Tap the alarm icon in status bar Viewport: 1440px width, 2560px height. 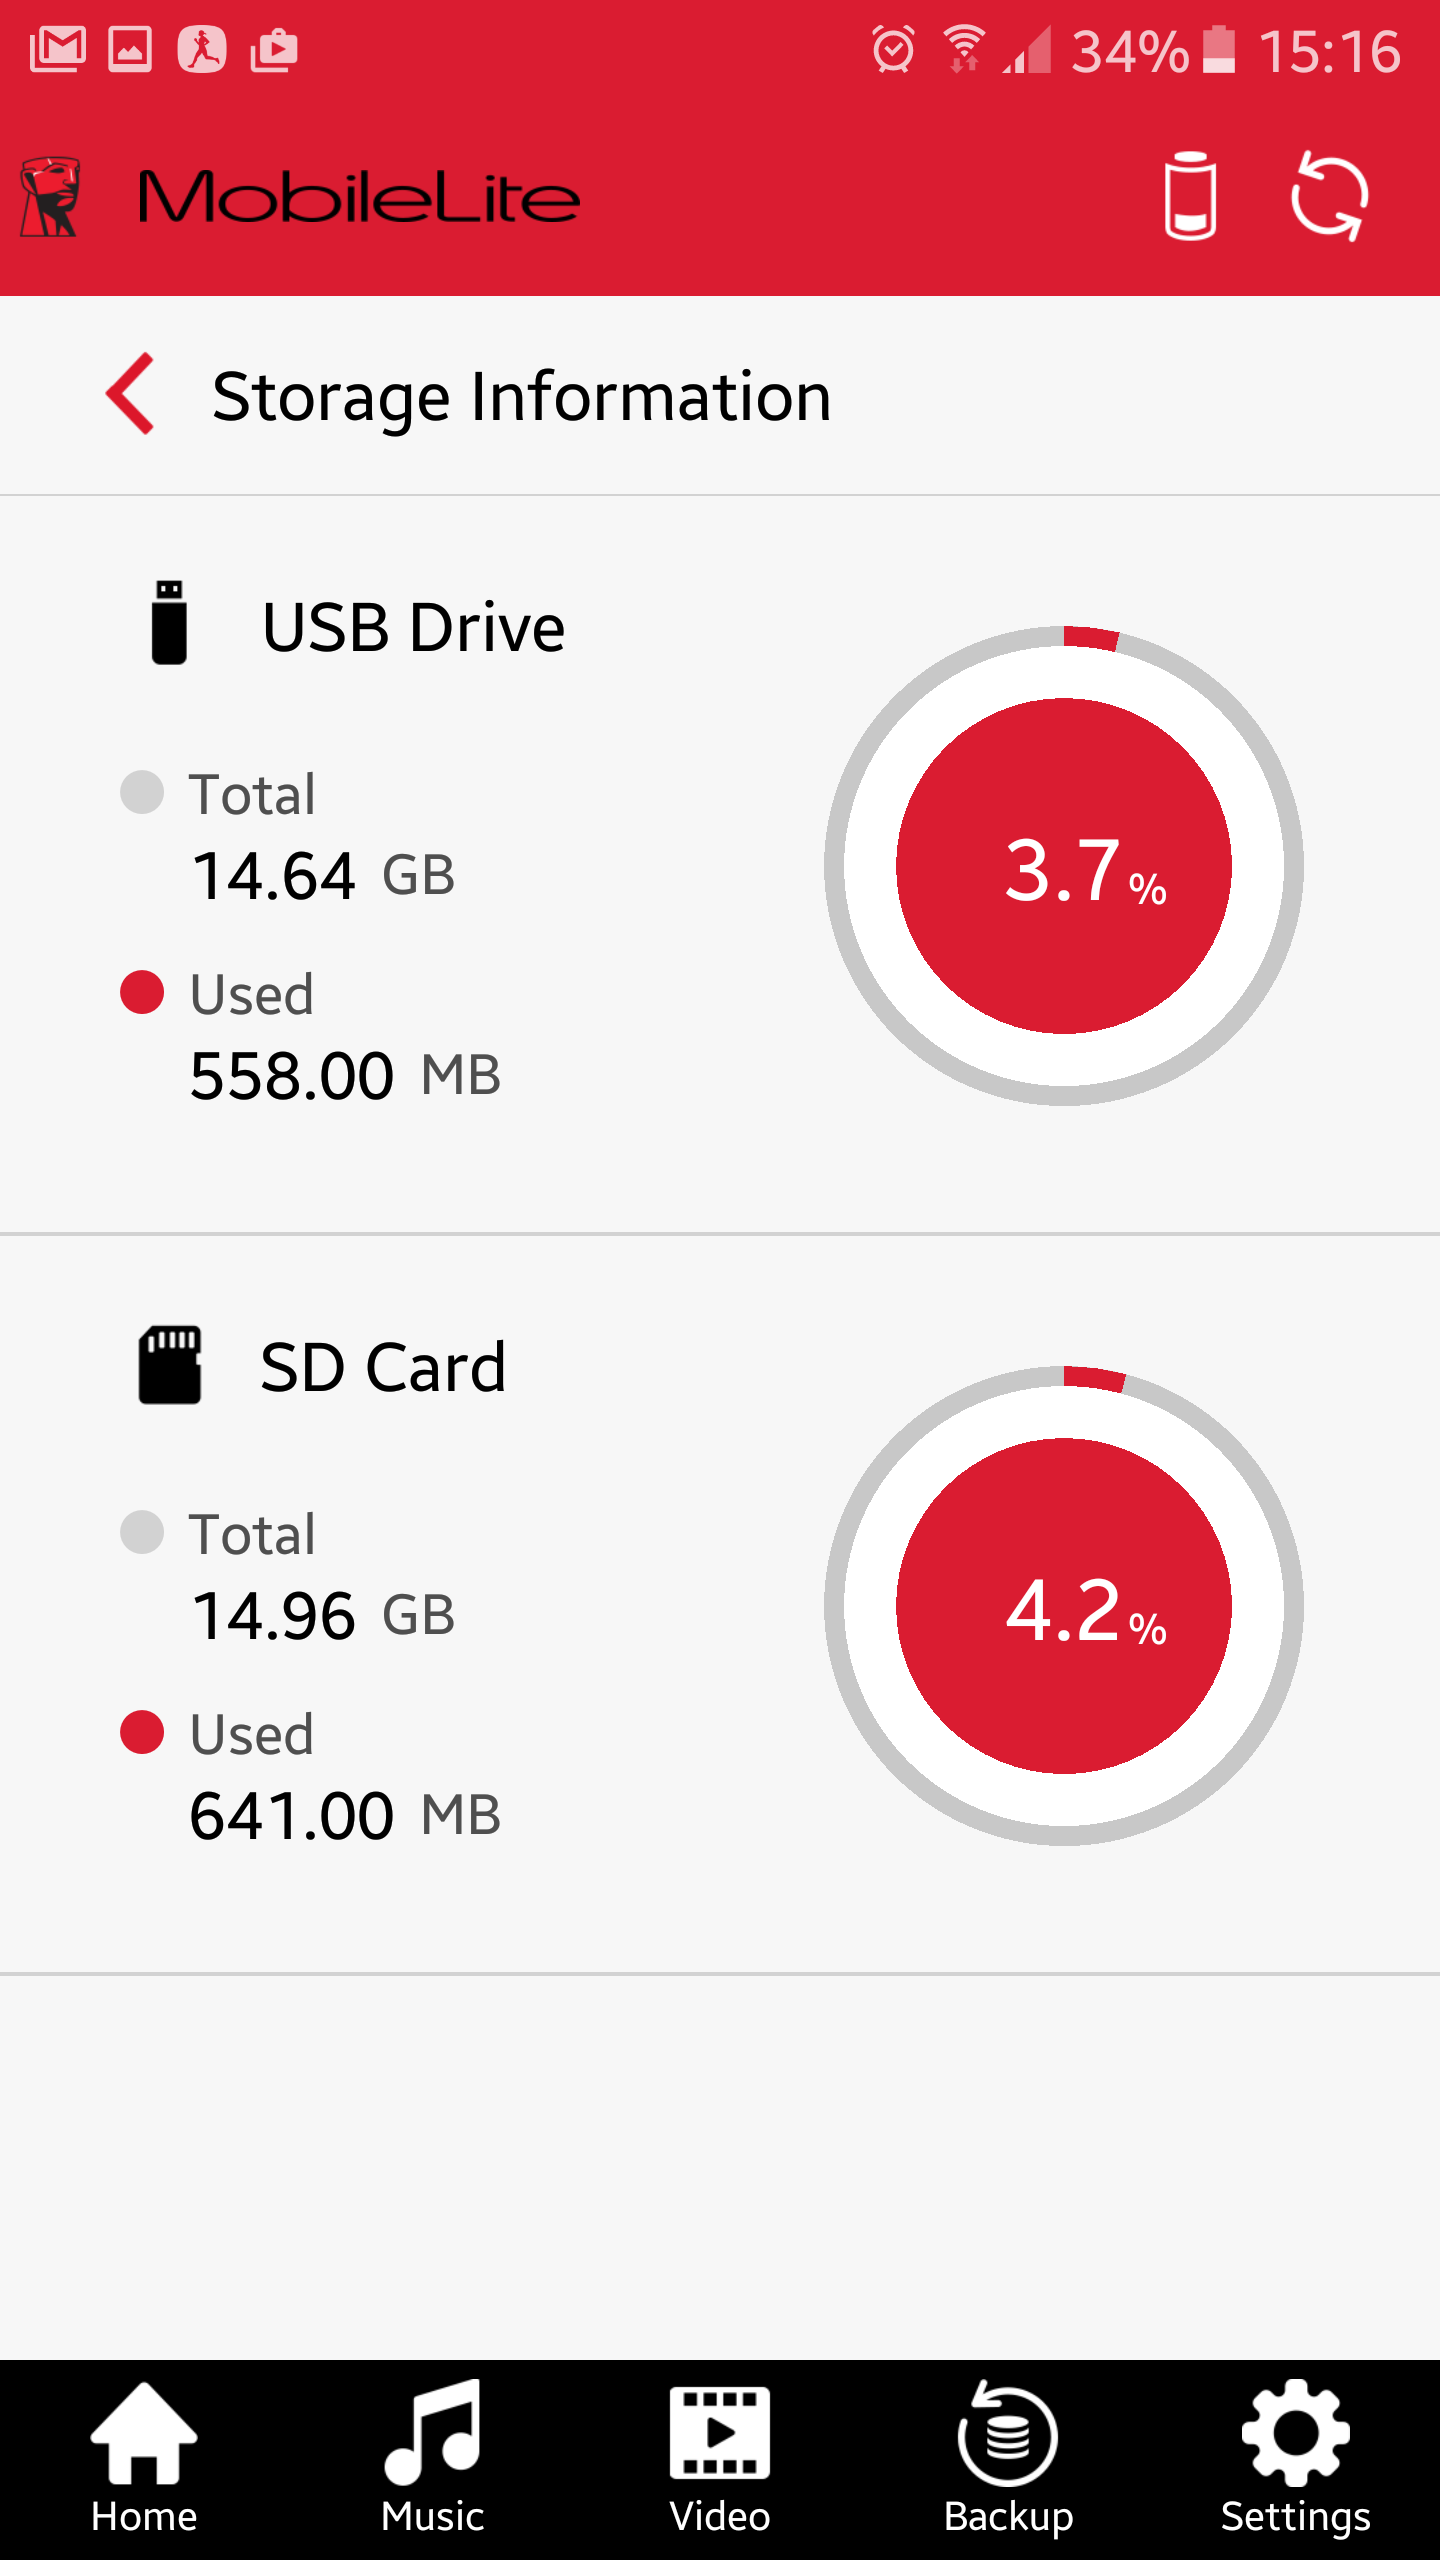(x=893, y=50)
